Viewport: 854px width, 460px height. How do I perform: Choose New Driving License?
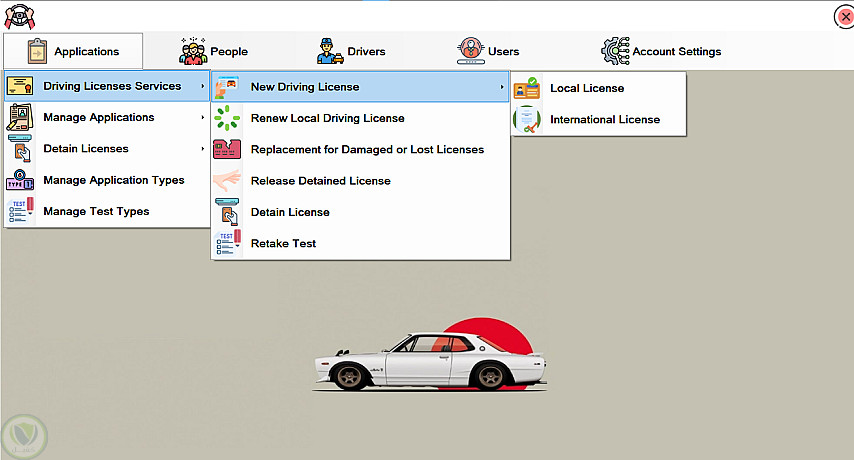pyautogui.click(x=361, y=87)
